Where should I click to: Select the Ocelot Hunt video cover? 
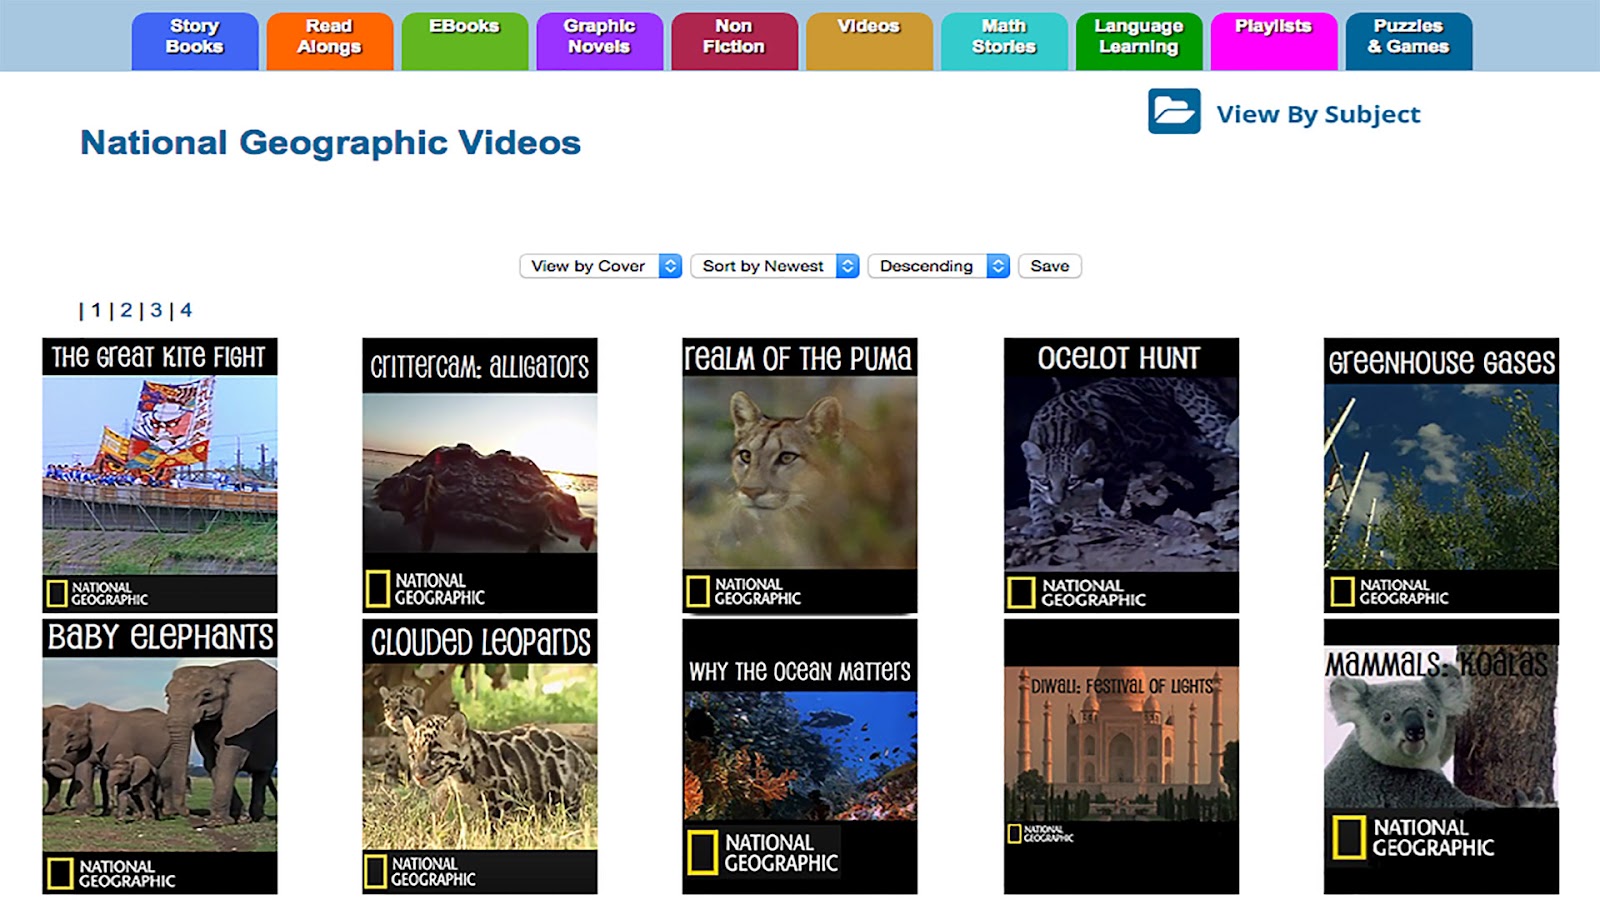point(1121,475)
